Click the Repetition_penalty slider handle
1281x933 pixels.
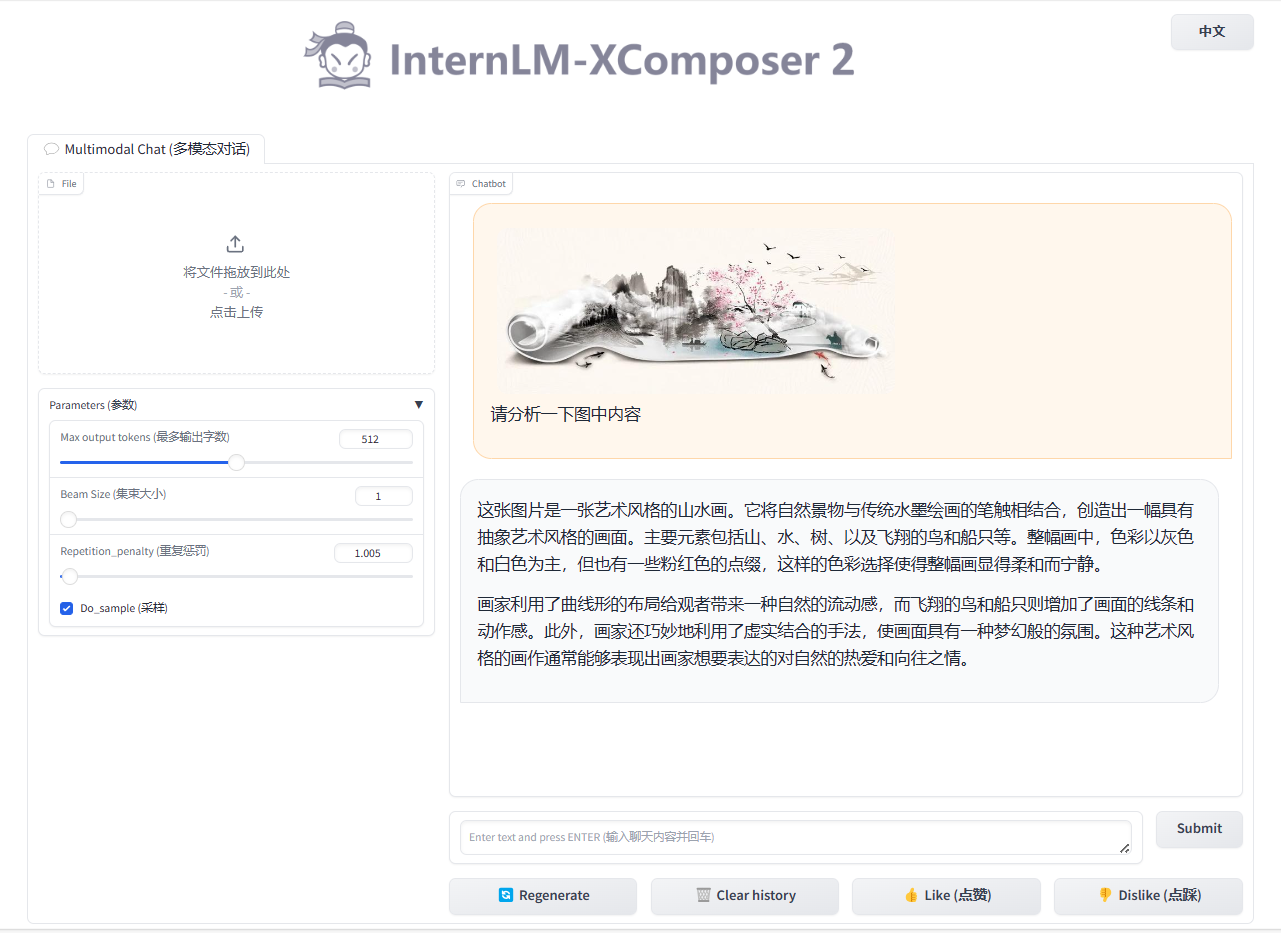point(70,576)
